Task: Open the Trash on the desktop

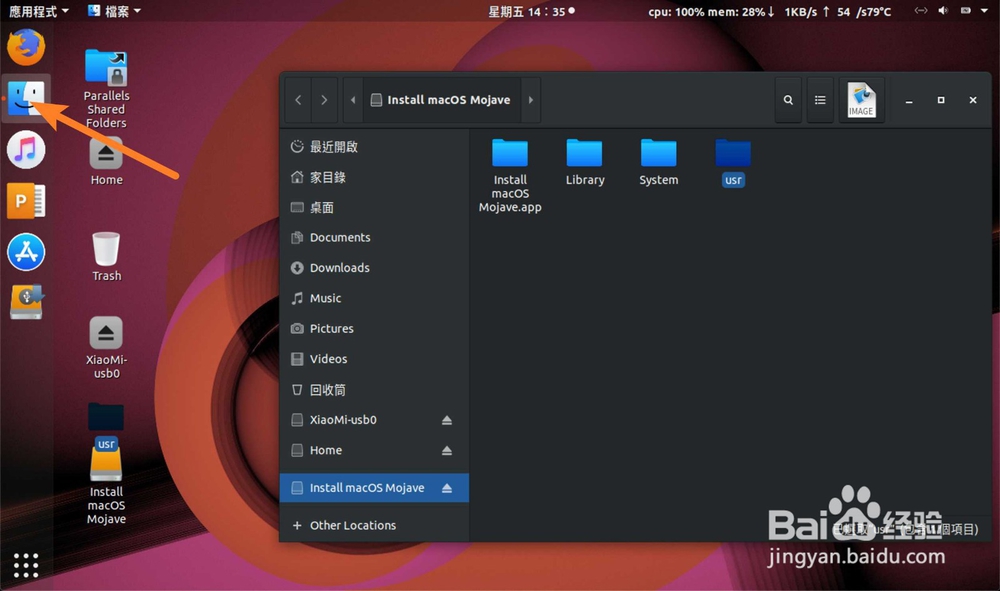Action: coord(106,257)
